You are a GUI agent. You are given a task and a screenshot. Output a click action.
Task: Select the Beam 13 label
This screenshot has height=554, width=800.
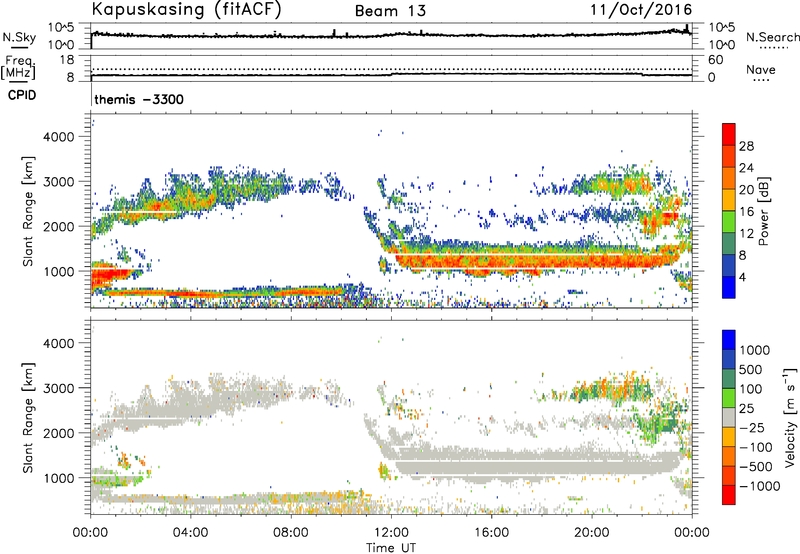click(390, 11)
